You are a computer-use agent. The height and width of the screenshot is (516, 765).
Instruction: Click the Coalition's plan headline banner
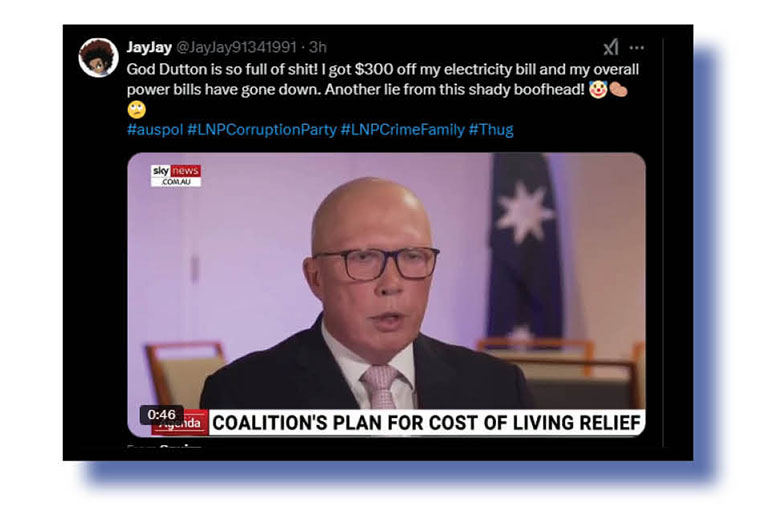click(426, 422)
